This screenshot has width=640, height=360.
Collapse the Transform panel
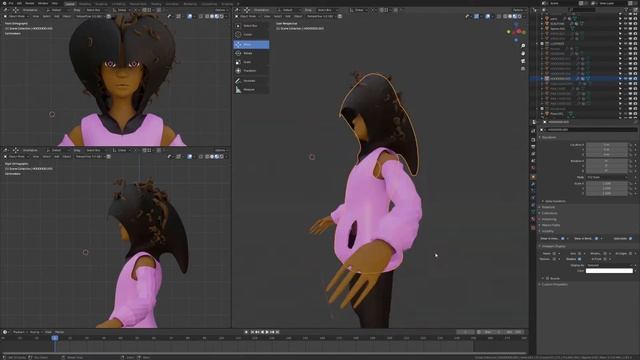(x=549, y=137)
